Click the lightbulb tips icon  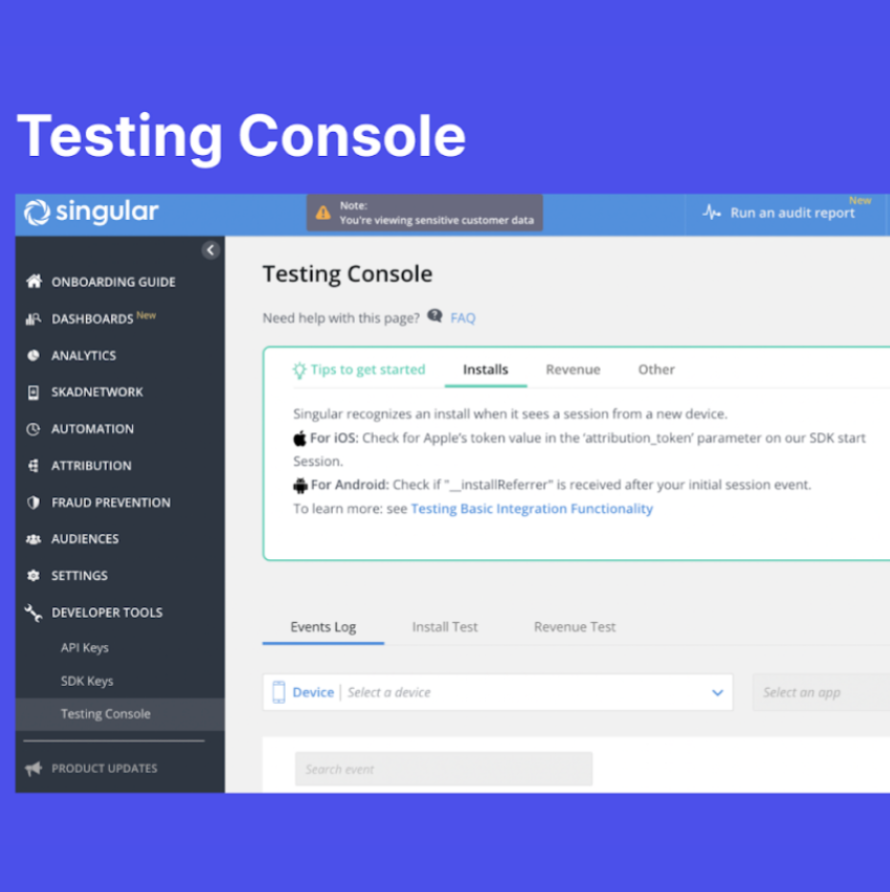299,370
